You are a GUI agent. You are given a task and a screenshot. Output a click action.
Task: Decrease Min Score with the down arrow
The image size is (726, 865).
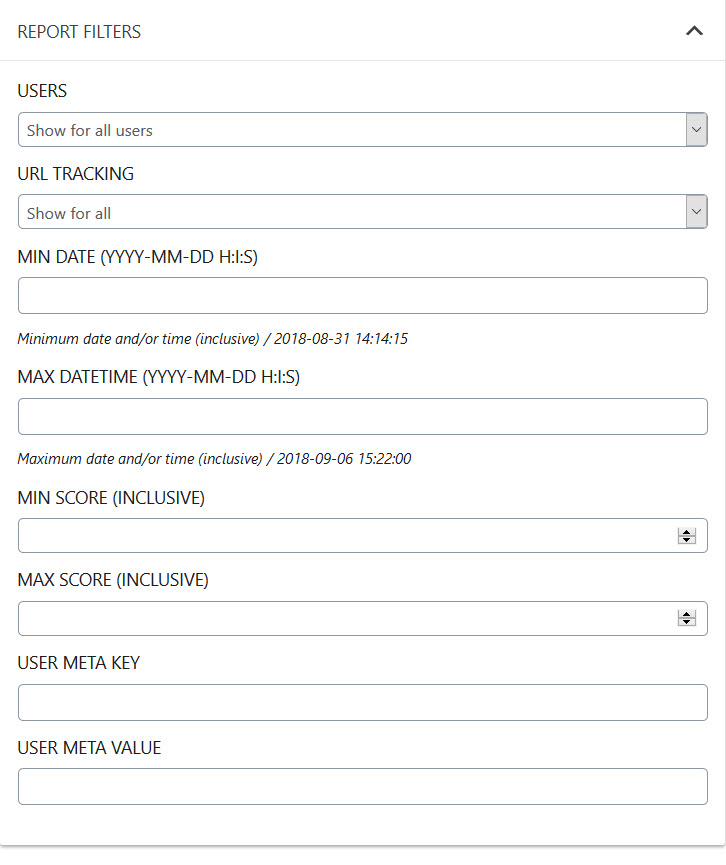[x=687, y=540]
